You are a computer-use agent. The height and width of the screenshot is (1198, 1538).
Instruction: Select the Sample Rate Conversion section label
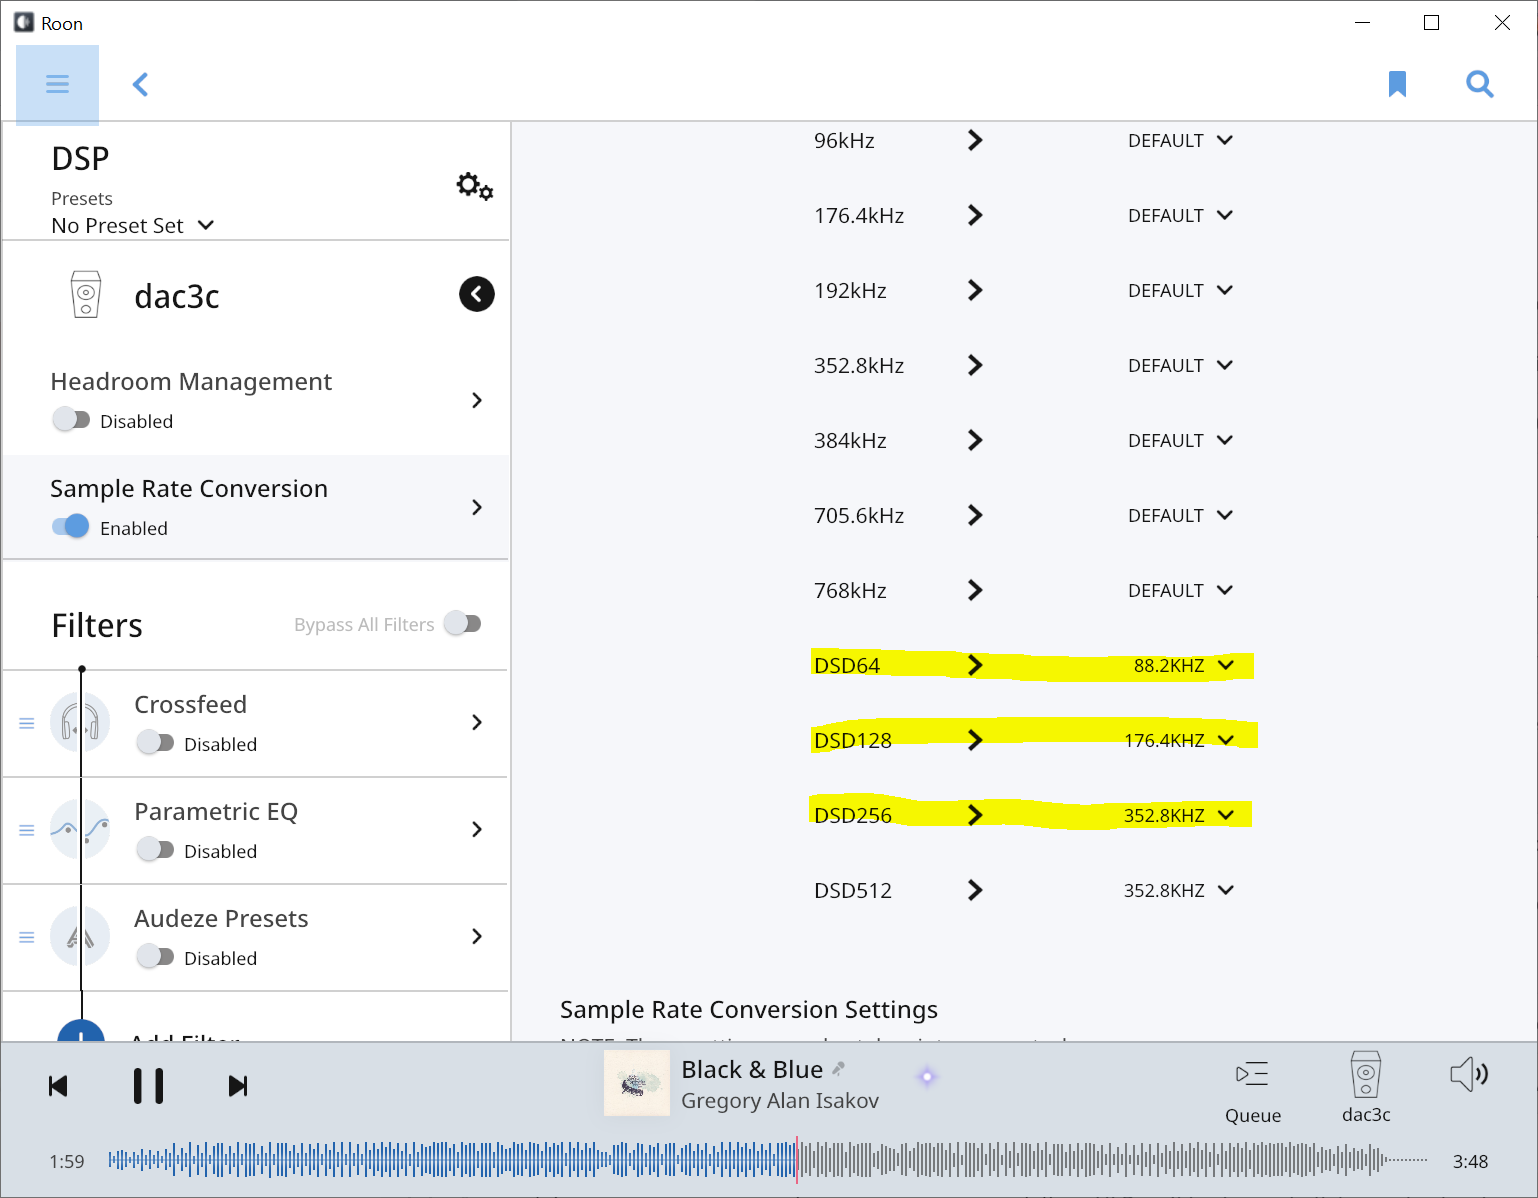coord(189,489)
